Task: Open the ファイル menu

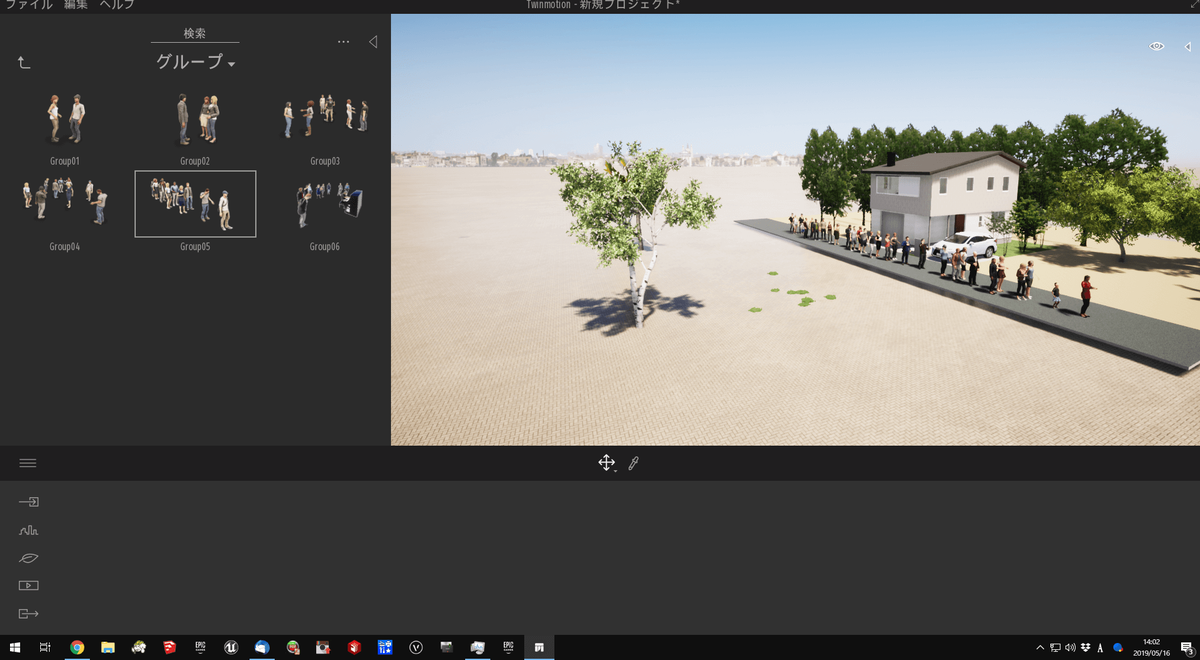Action: coord(29,5)
